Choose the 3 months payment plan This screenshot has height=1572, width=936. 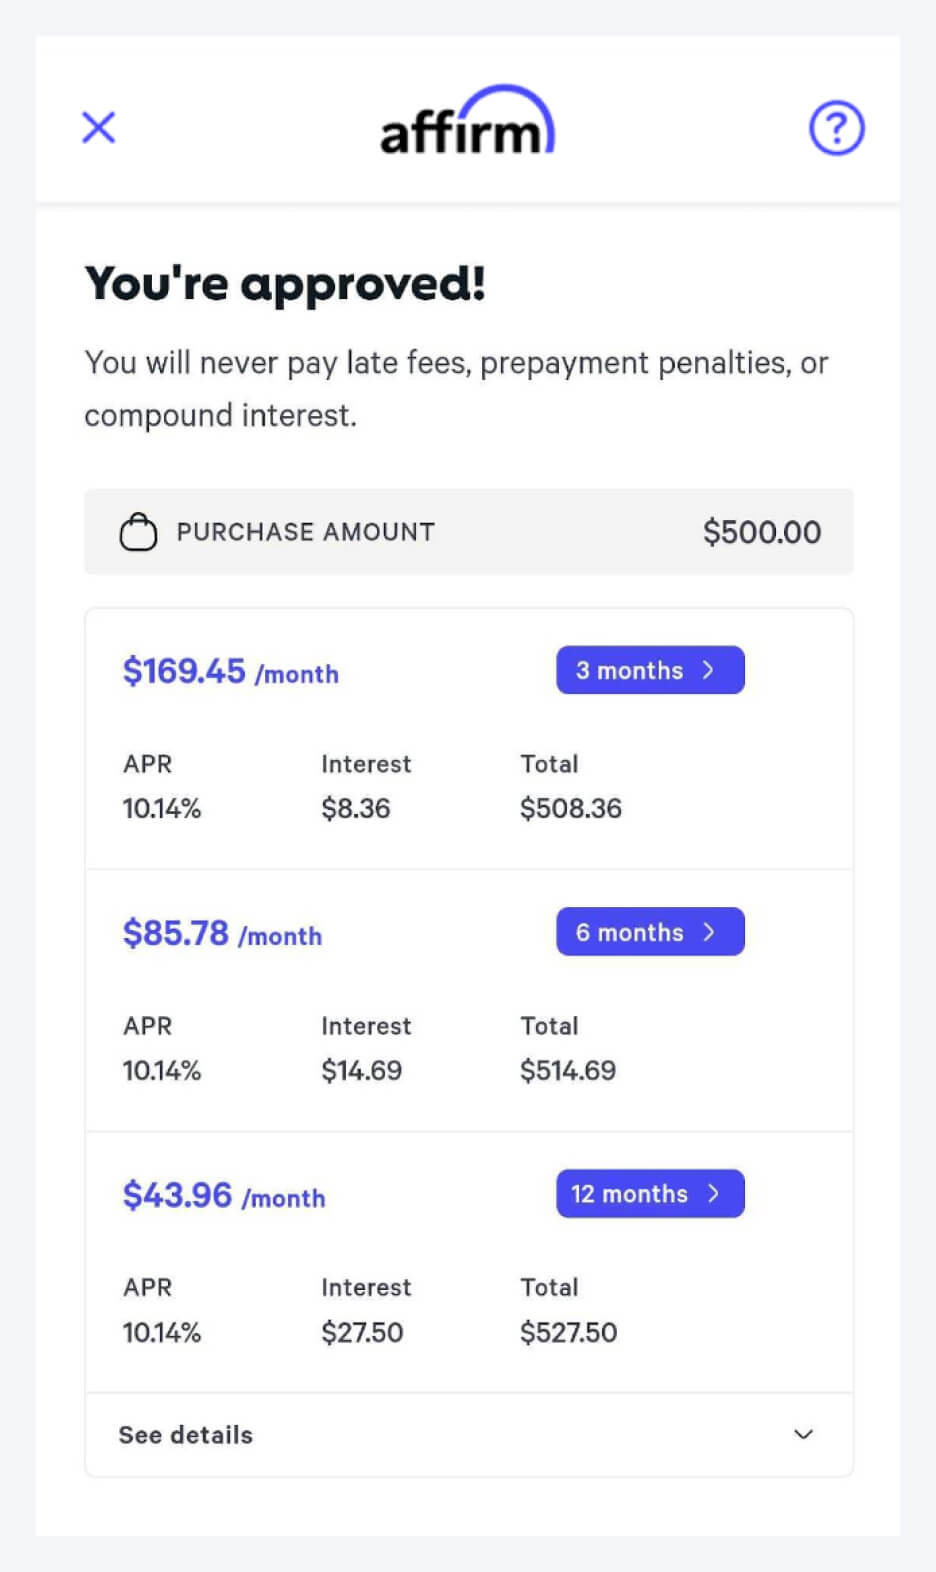click(x=650, y=670)
